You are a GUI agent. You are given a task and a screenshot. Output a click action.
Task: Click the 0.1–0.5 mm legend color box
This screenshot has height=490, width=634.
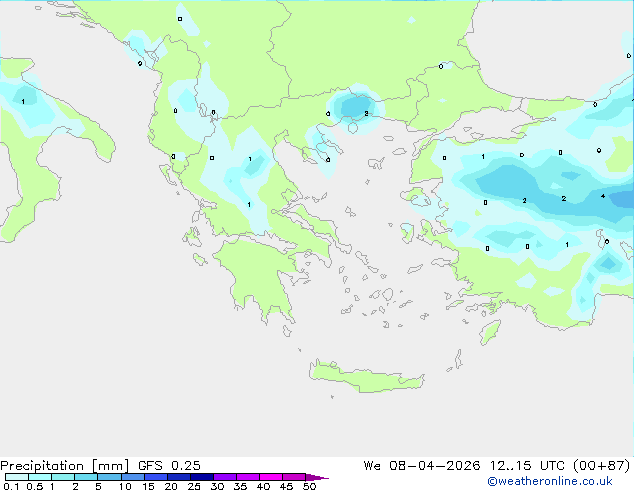coord(17,477)
